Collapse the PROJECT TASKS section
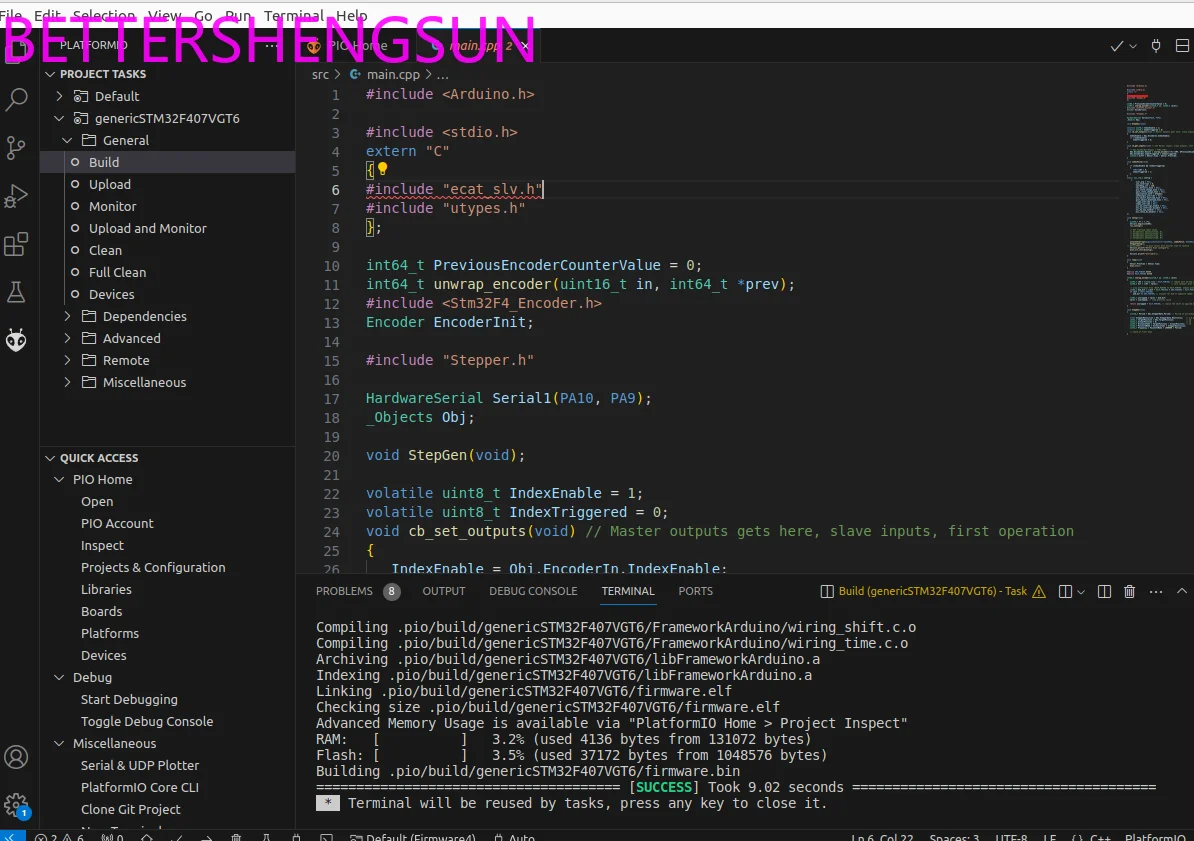 50,74
